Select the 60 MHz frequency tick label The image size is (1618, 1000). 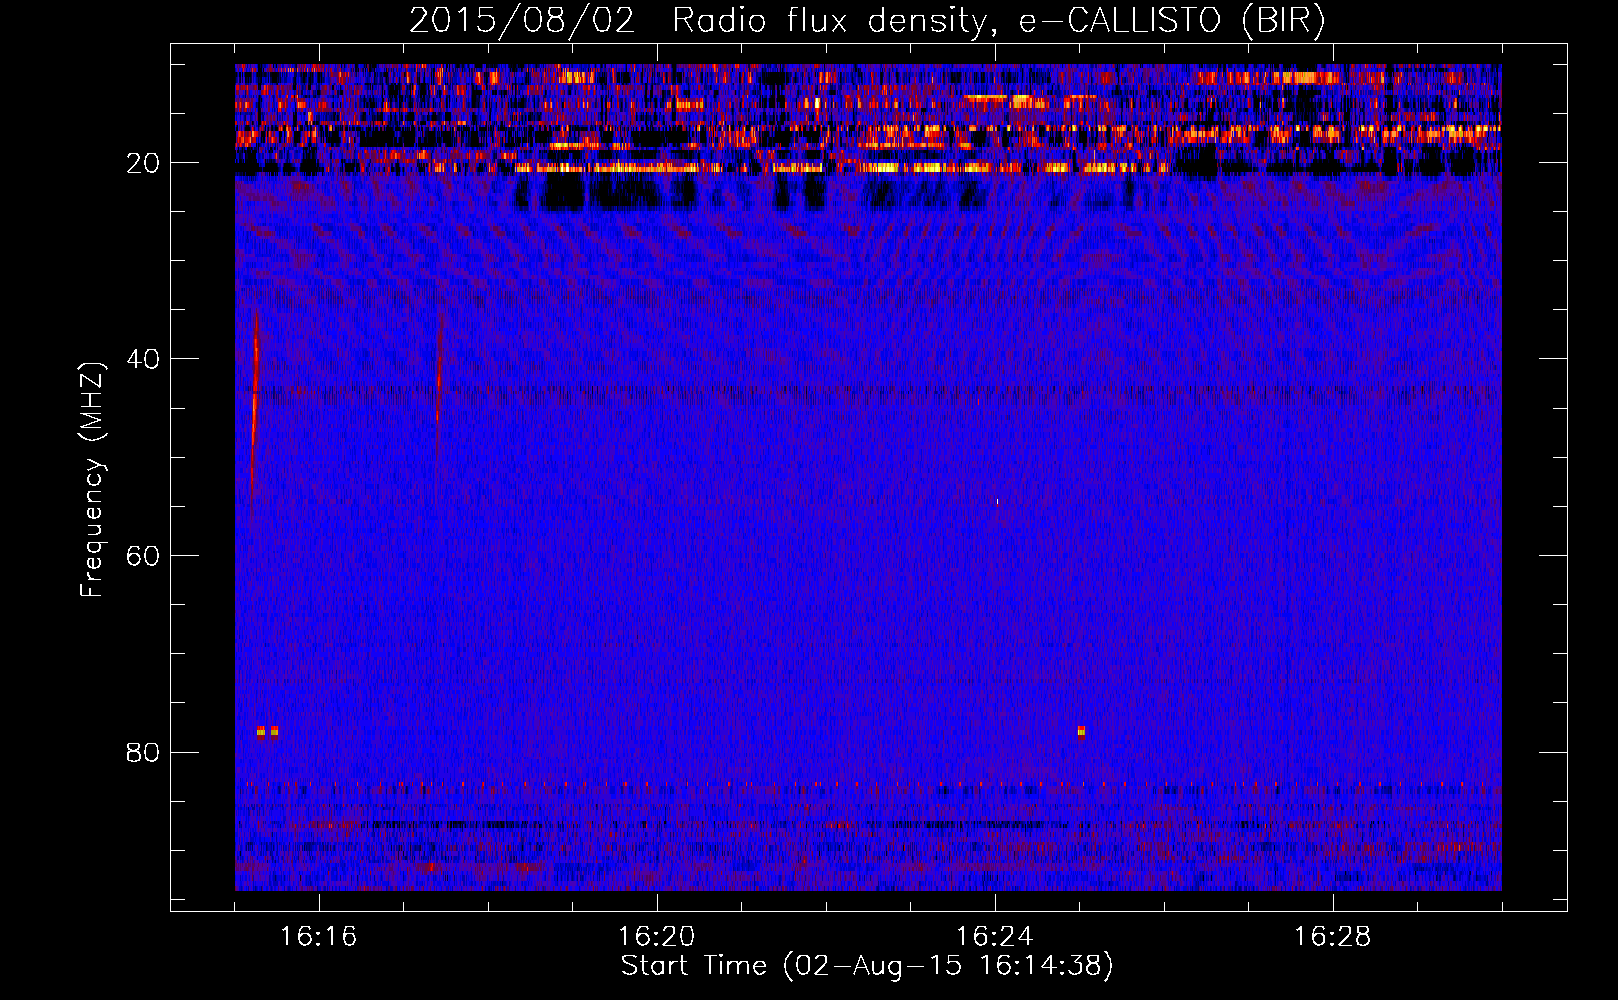(x=143, y=555)
